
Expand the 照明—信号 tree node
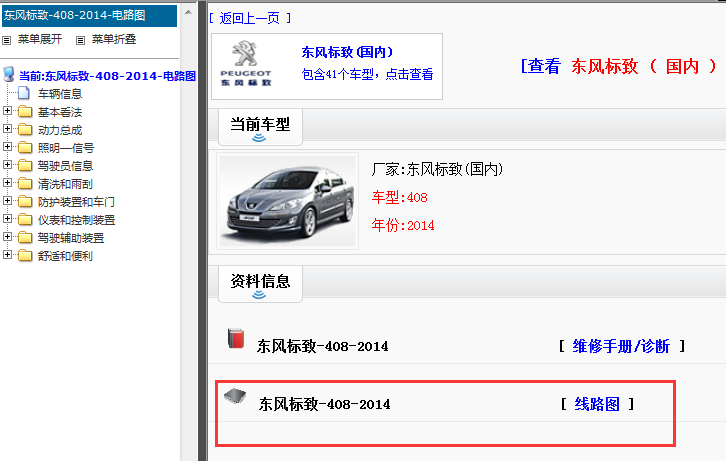7,147
